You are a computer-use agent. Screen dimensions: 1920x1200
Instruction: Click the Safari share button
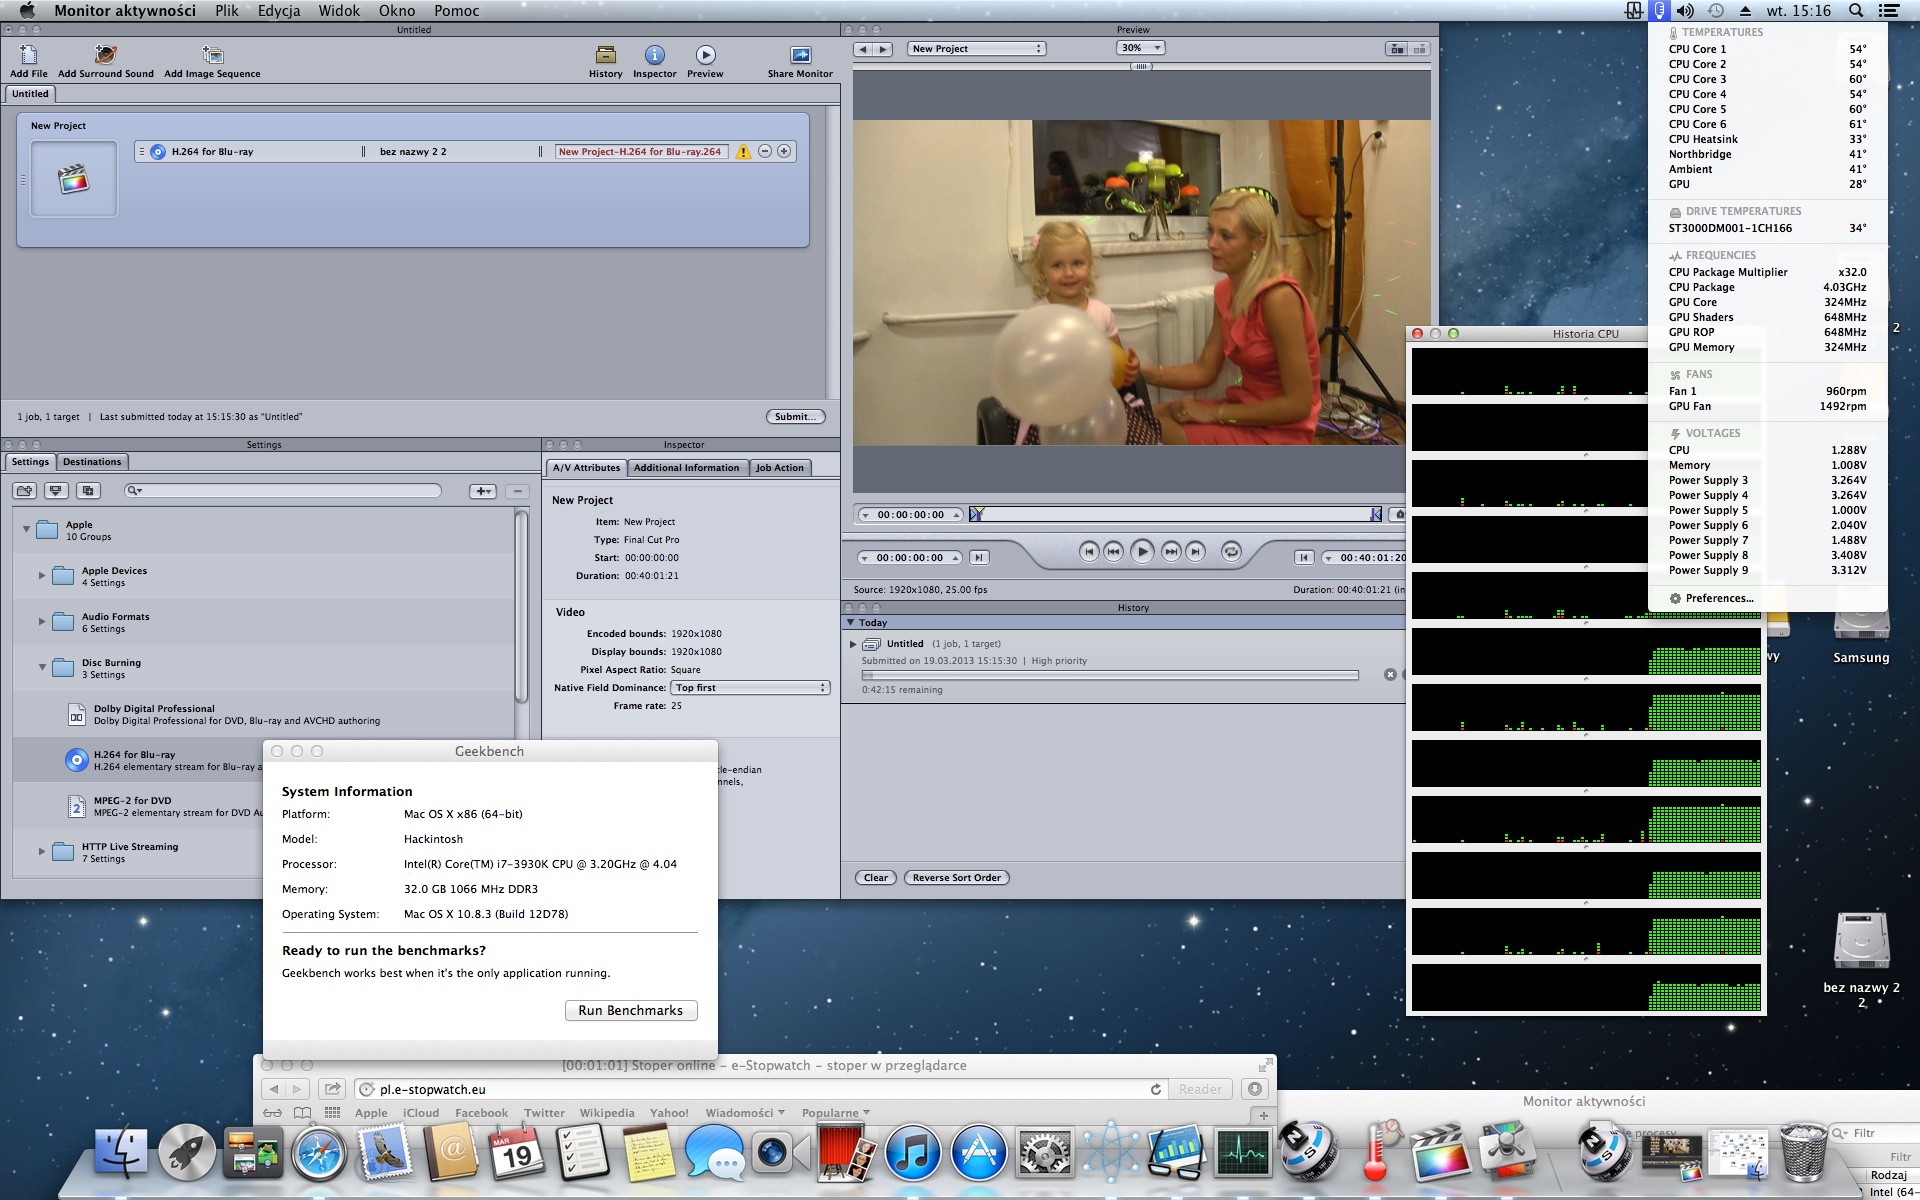[333, 1089]
